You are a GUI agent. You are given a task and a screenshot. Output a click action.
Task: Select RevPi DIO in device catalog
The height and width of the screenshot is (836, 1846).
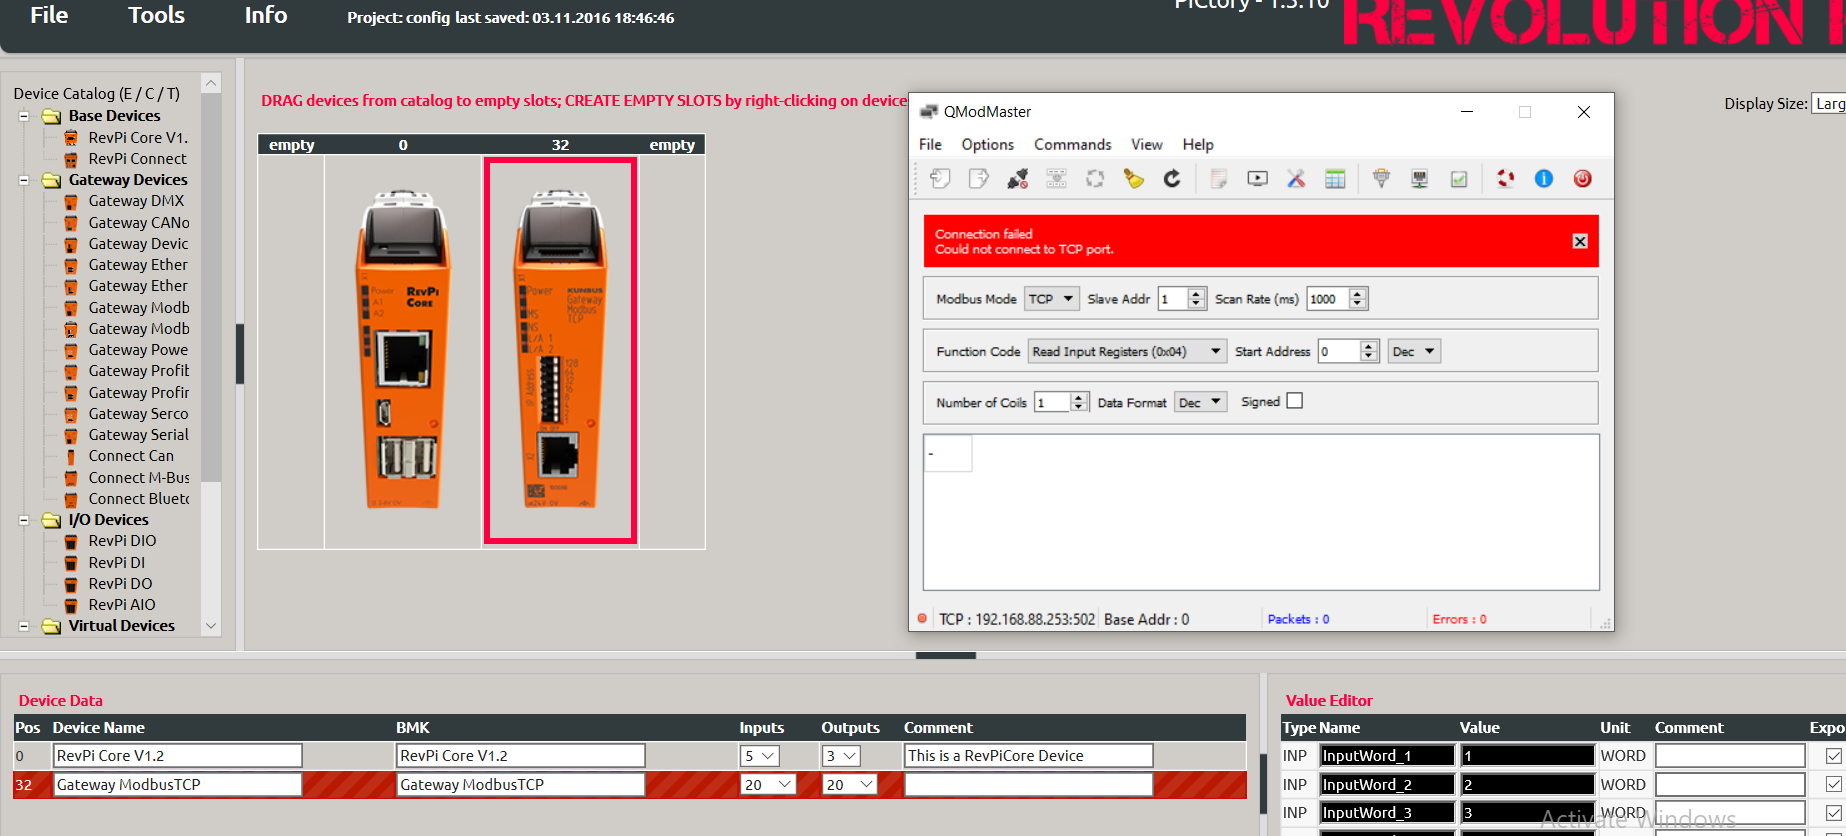(x=122, y=541)
